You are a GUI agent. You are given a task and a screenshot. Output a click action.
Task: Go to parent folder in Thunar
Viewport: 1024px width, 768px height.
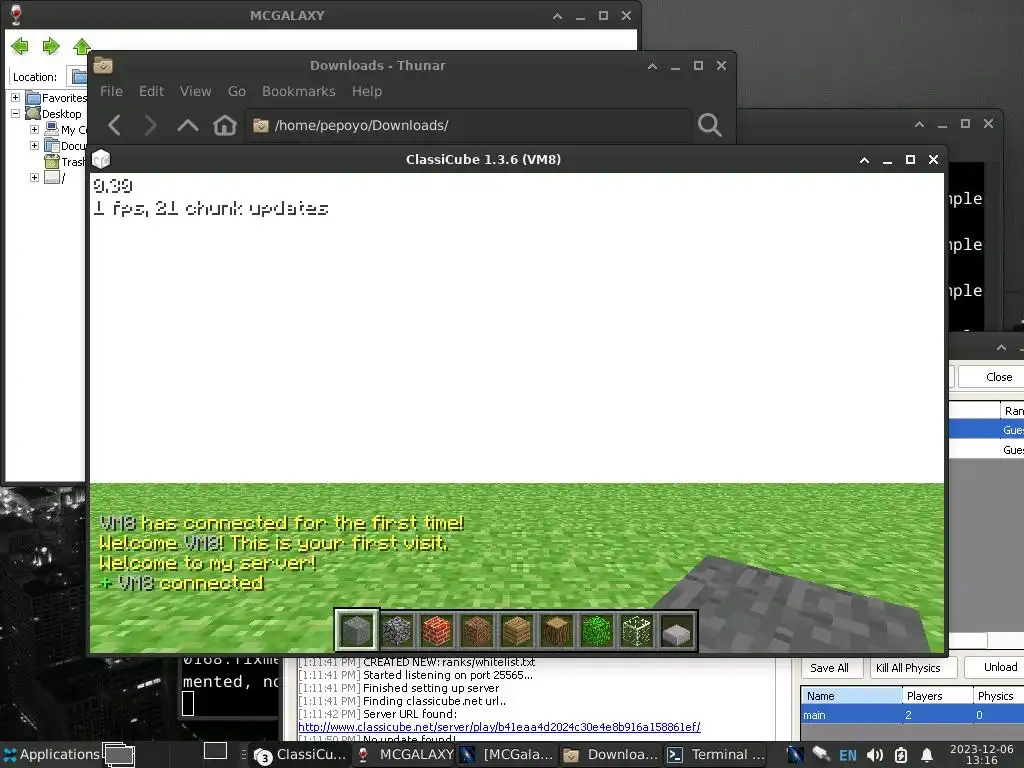187,125
